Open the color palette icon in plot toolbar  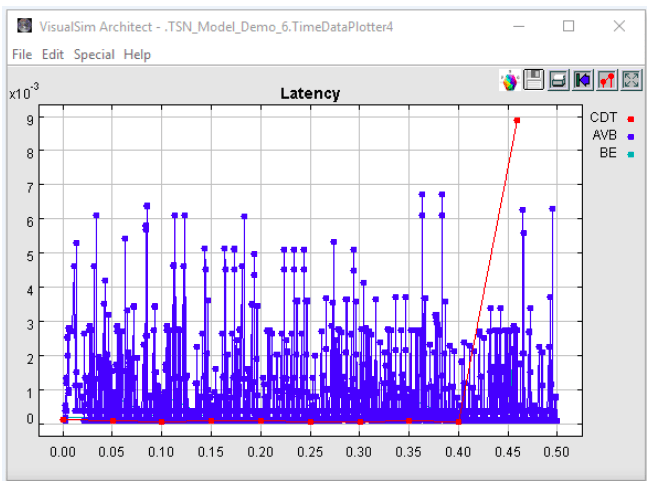tap(509, 80)
